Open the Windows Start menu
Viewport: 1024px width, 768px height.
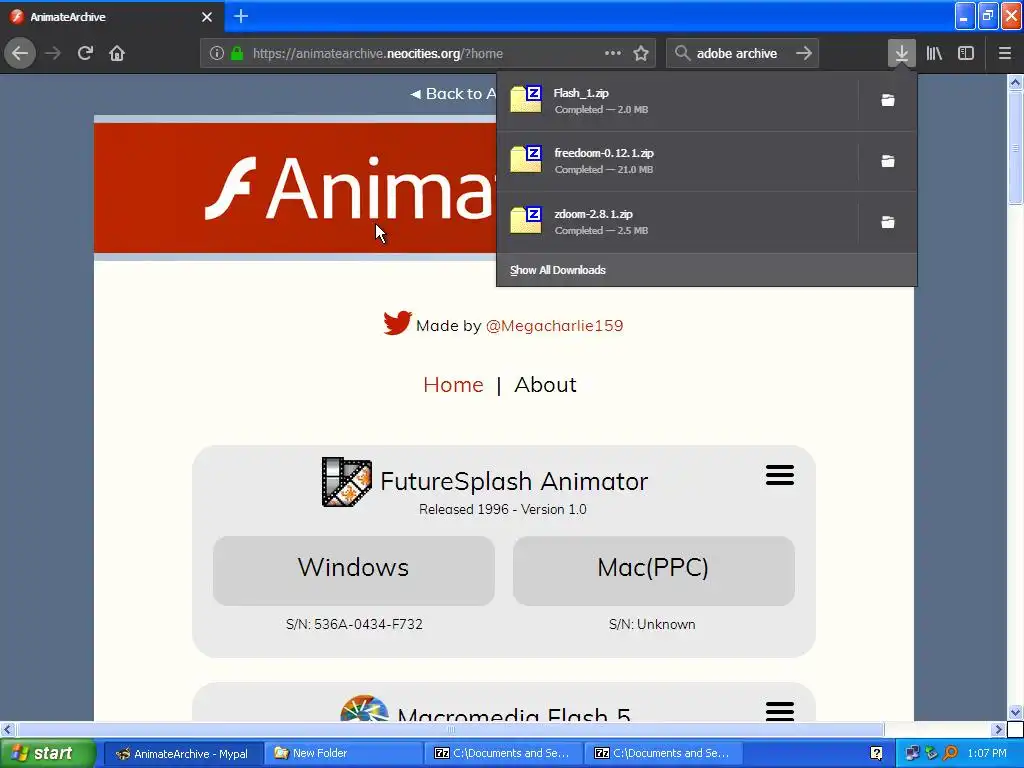click(46, 754)
